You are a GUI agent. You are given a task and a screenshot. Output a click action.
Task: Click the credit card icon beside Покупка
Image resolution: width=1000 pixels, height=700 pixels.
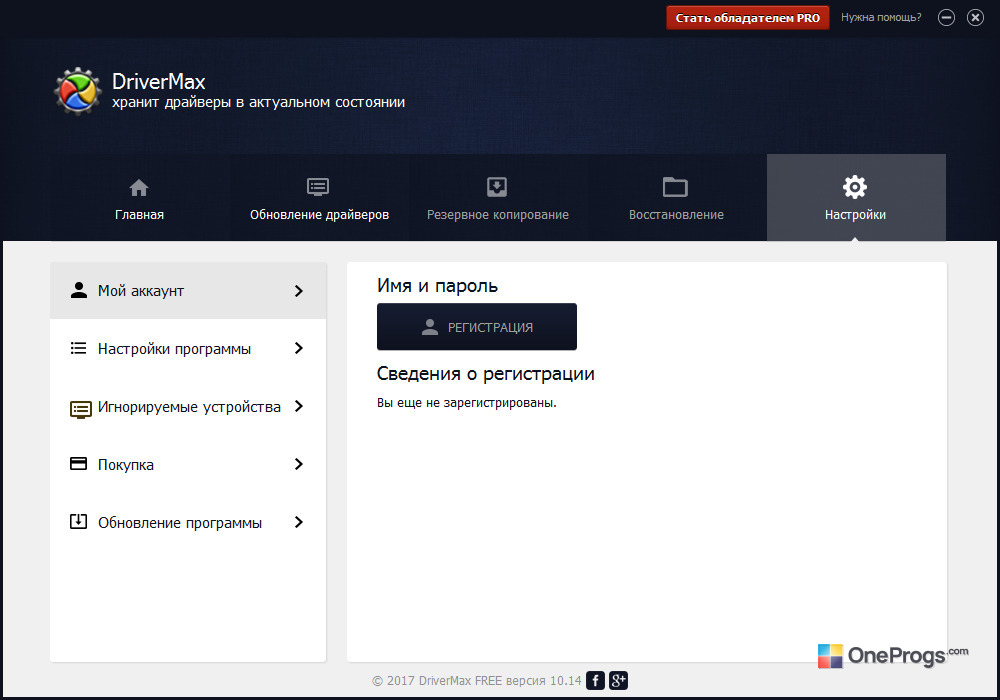(x=78, y=463)
